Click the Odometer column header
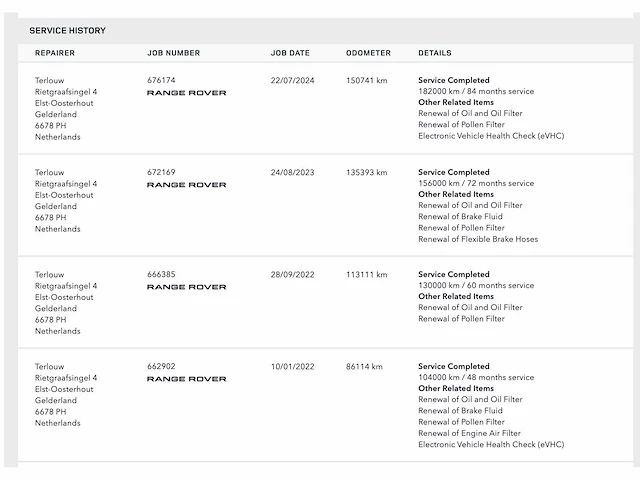The image size is (640, 480). point(368,53)
